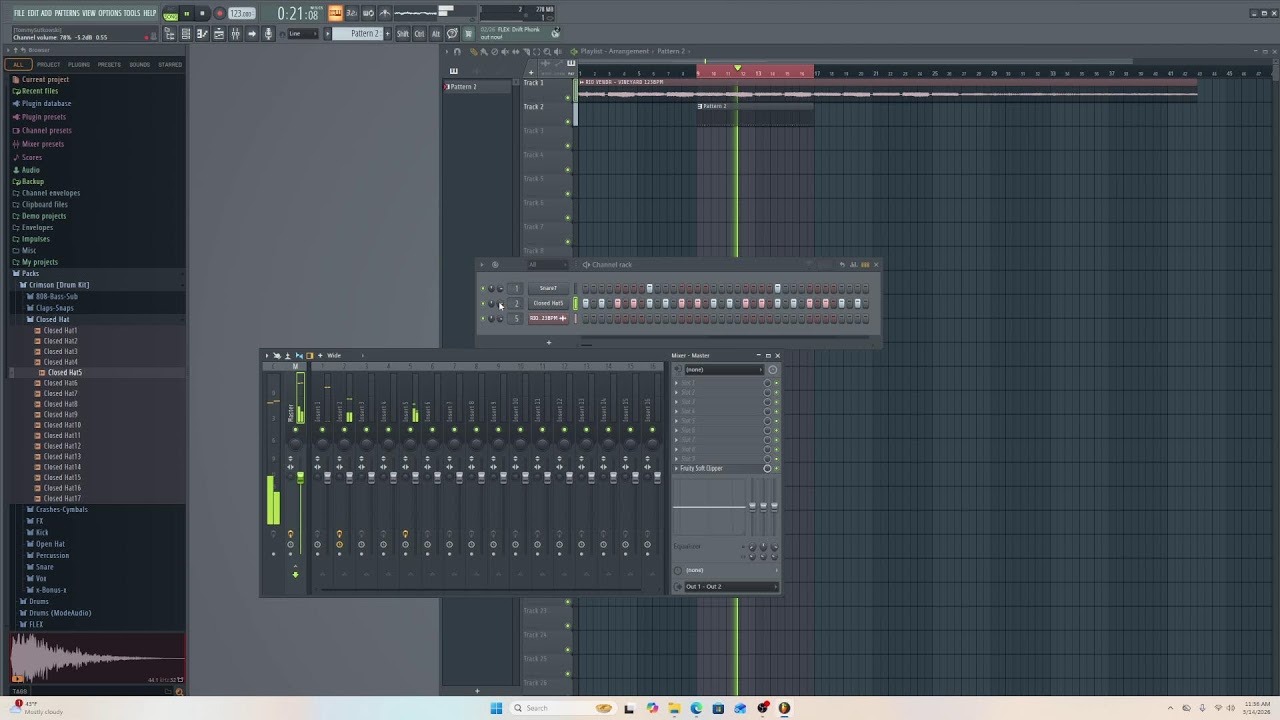The height and width of the screenshot is (720, 1280).
Task: Open the Pattern 2 selector
Action: click(x=358, y=34)
